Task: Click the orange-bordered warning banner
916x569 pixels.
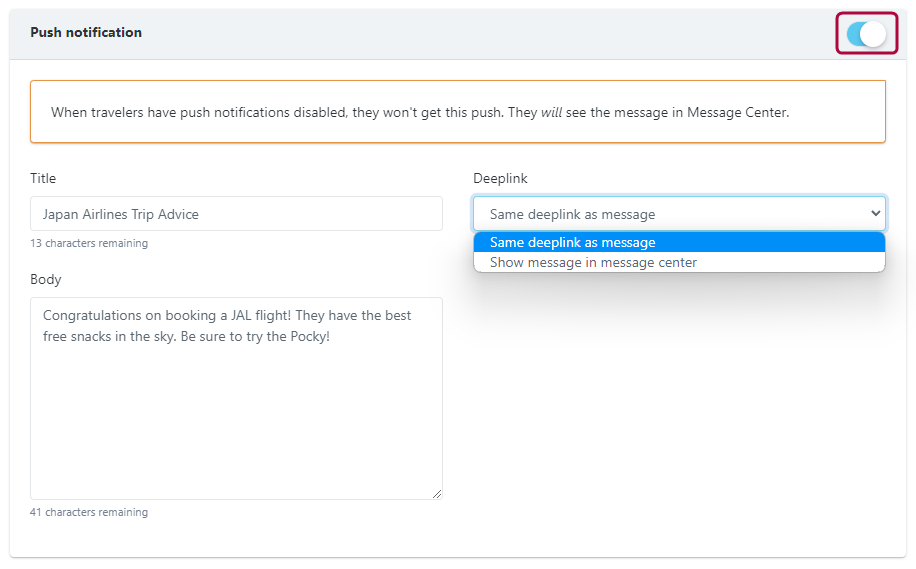Action: [457, 112]
